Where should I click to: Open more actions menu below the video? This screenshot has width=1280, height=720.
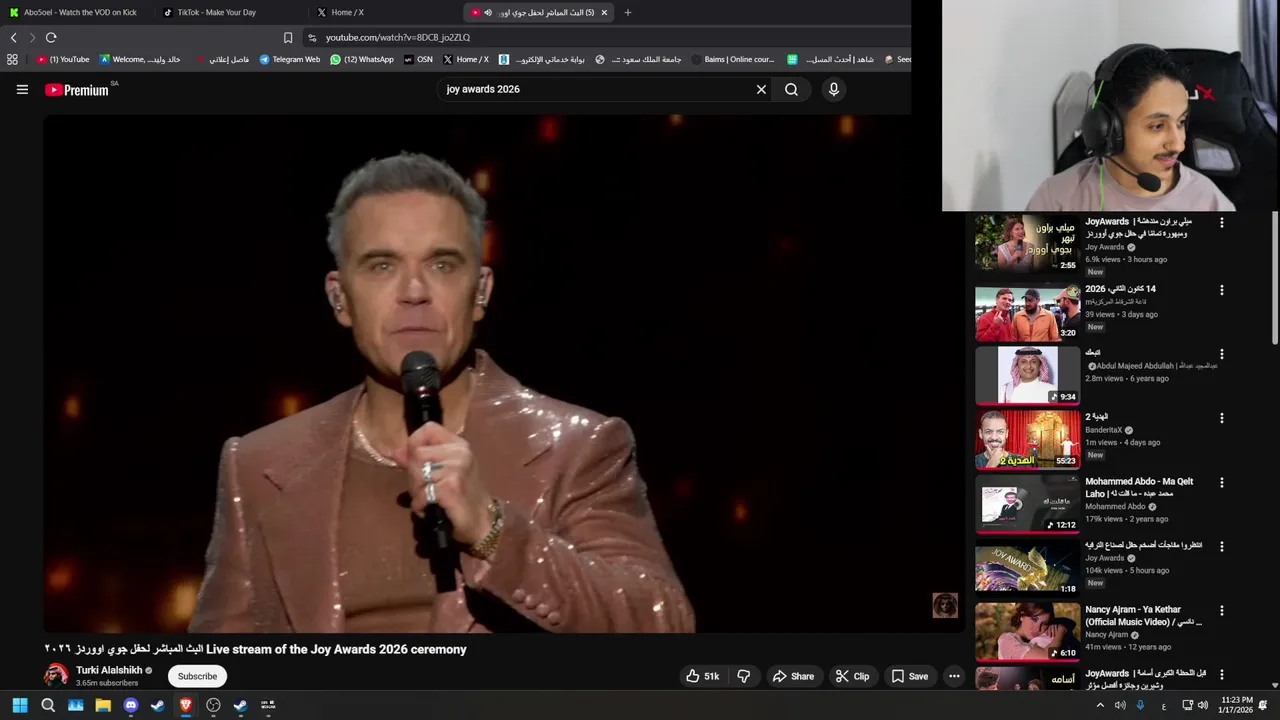point(954,676)
